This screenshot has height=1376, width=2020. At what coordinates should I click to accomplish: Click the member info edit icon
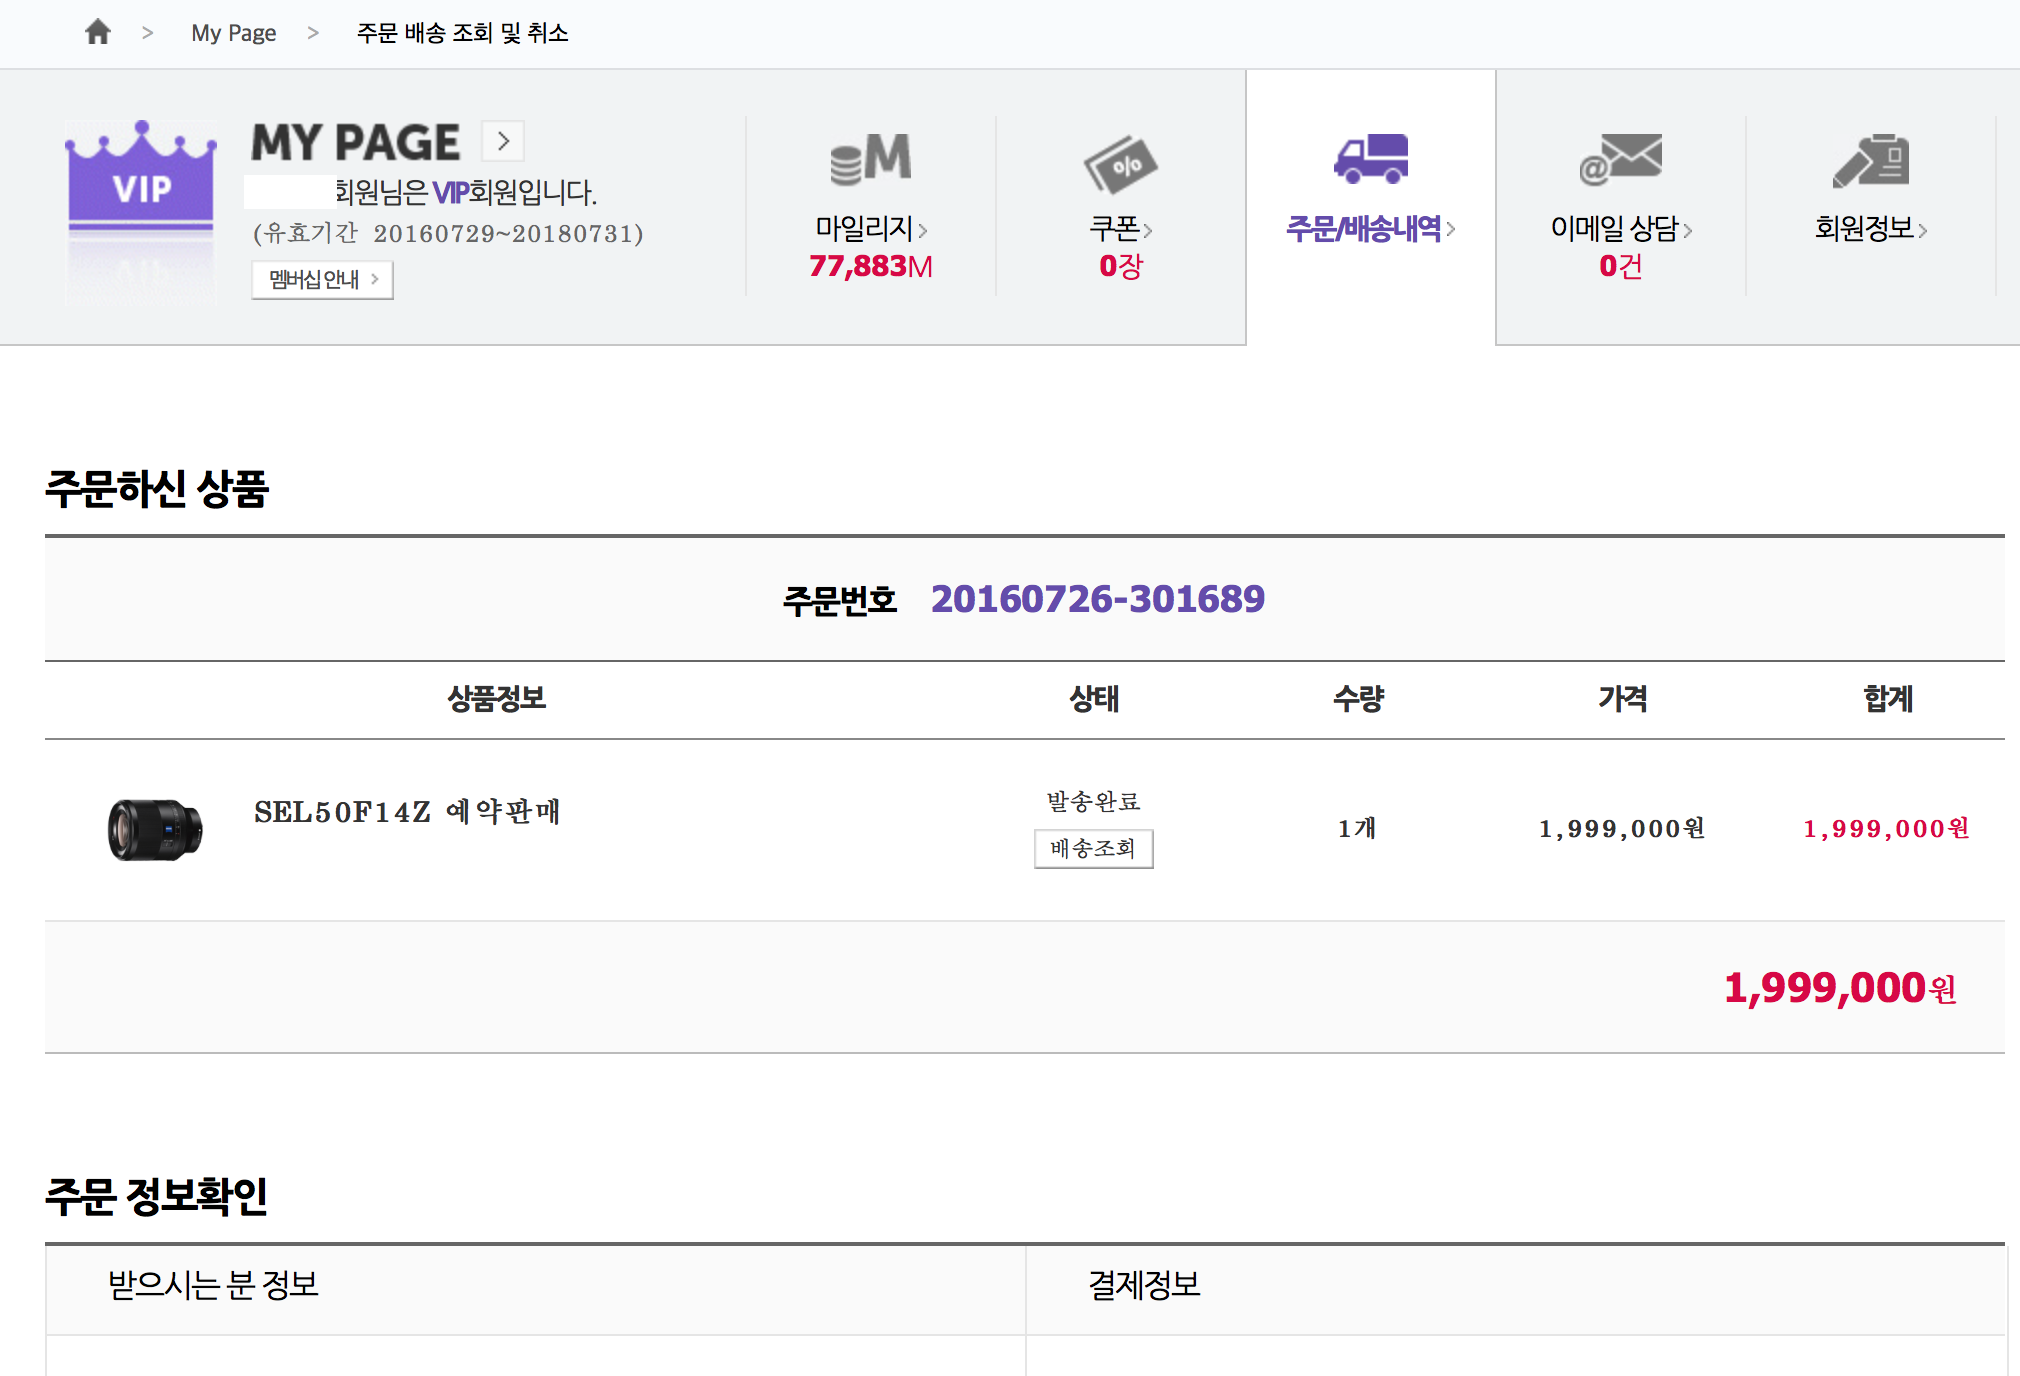click(1870, 160)
